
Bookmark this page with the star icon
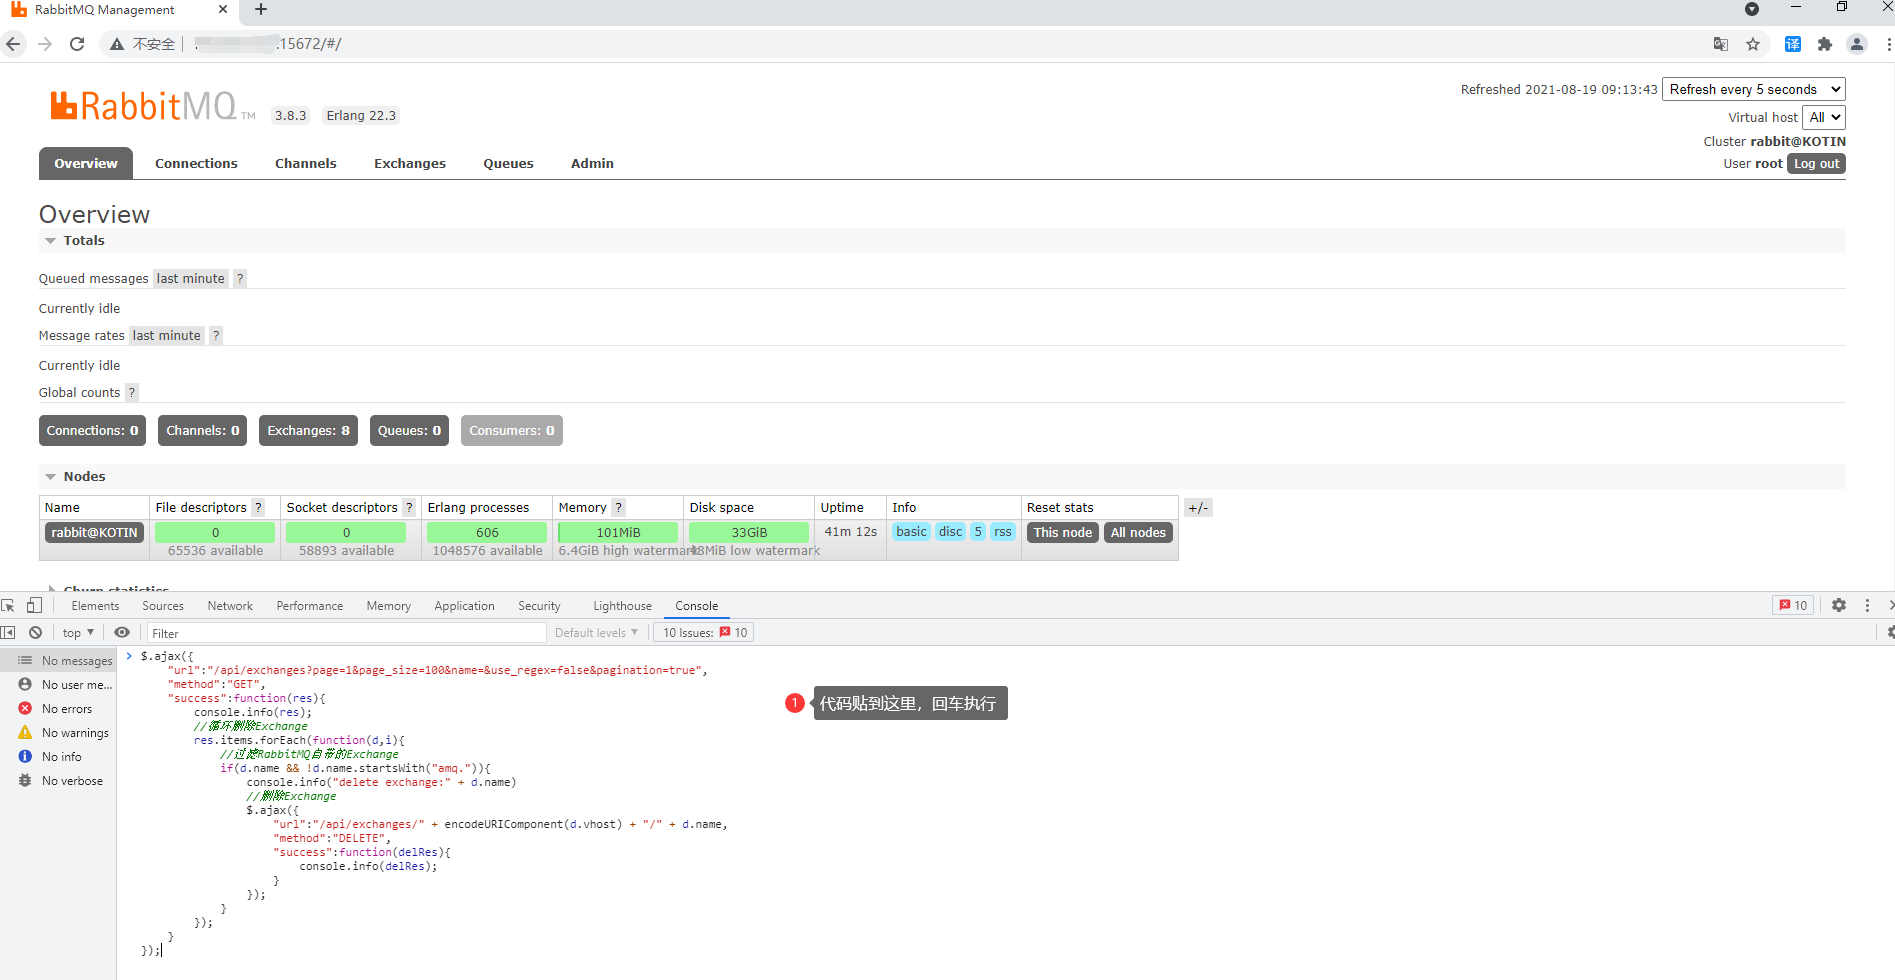click(x=1753, y=44)
